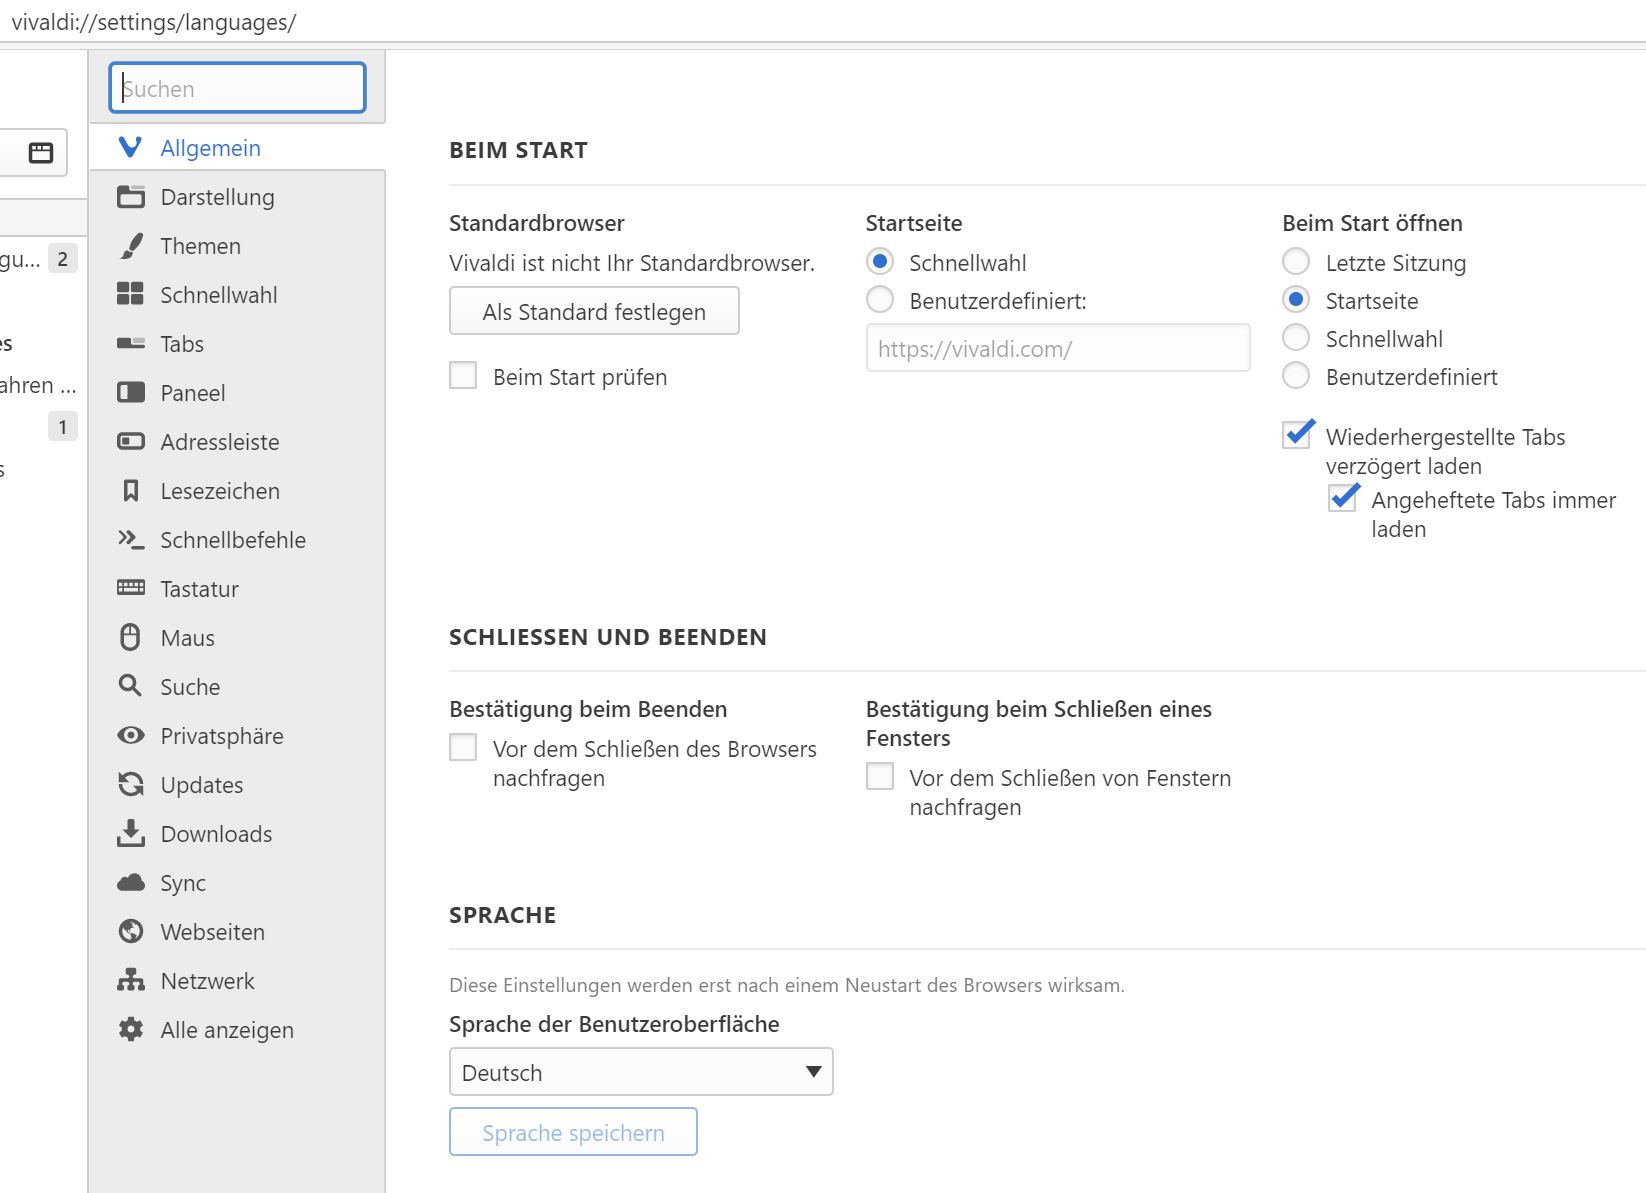This screenshot has width=1646, height=1193.
Task: Open the Downloads settings section
Action: 216,834
